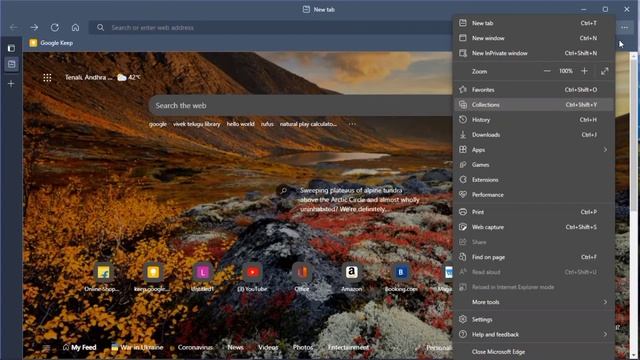The height and width of the screenshot is (360, 640).
Task: Open the War in Ukraine feed tab
Action: pyautogui.click(x=137, y=347)
